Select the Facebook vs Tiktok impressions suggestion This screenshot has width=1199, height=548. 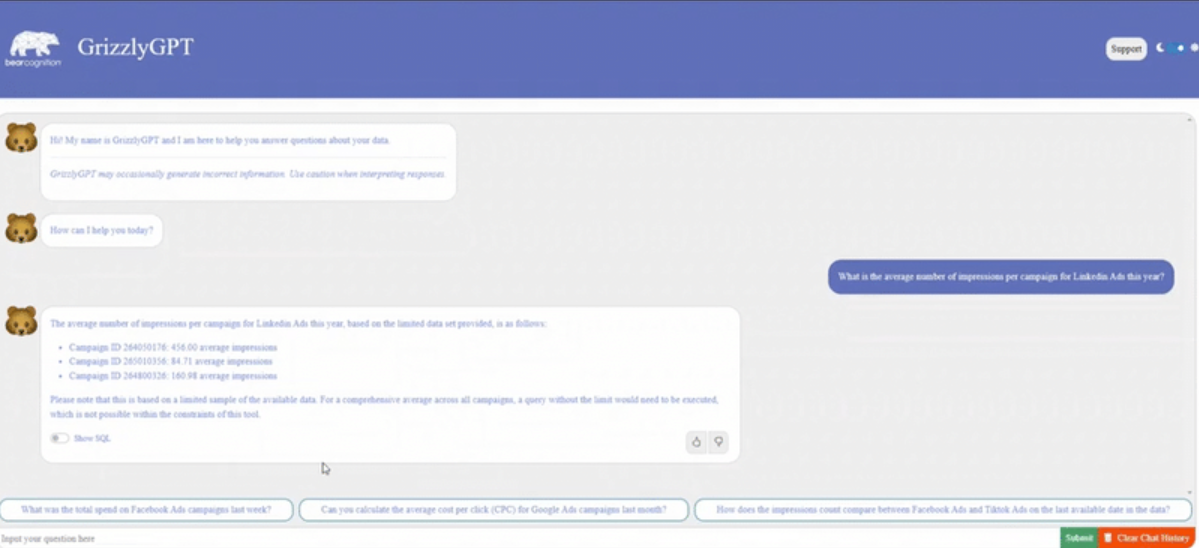pyautogui.click(x=943, y=510)
